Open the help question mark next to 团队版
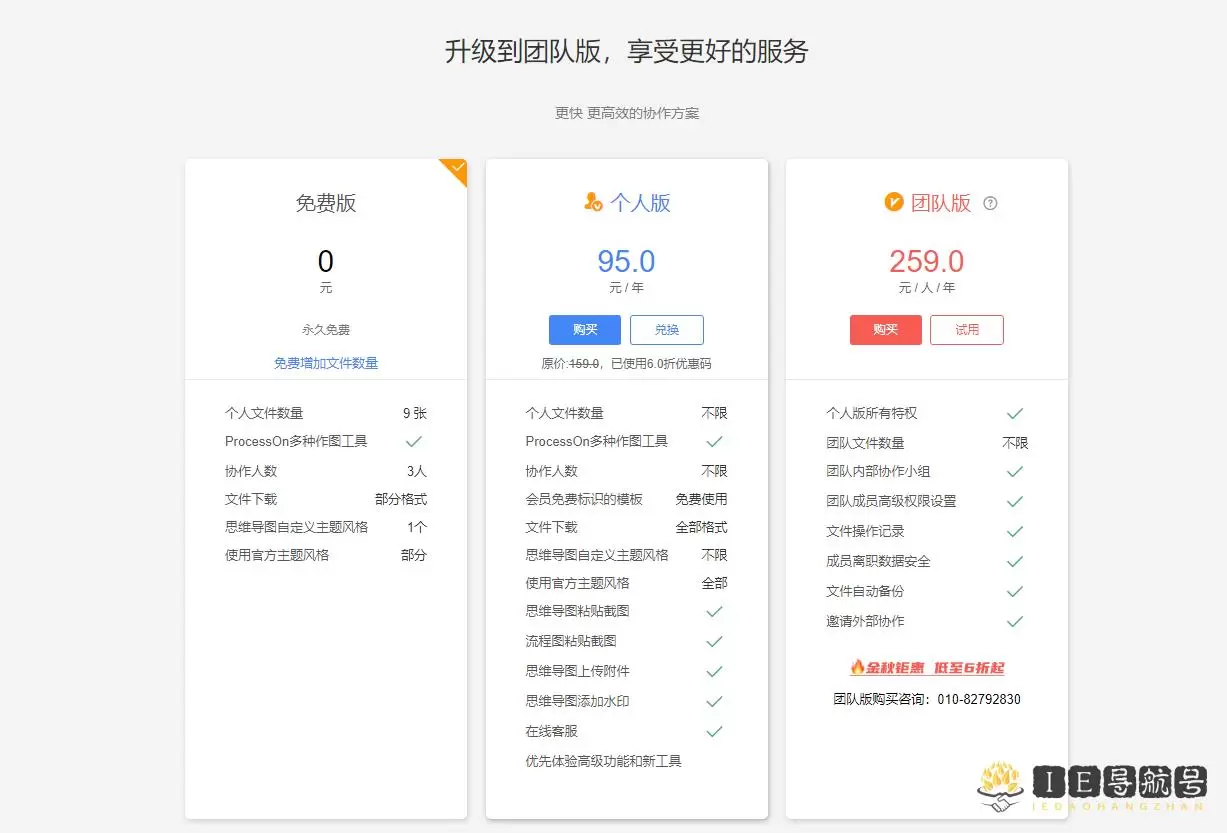 [989, 203]
